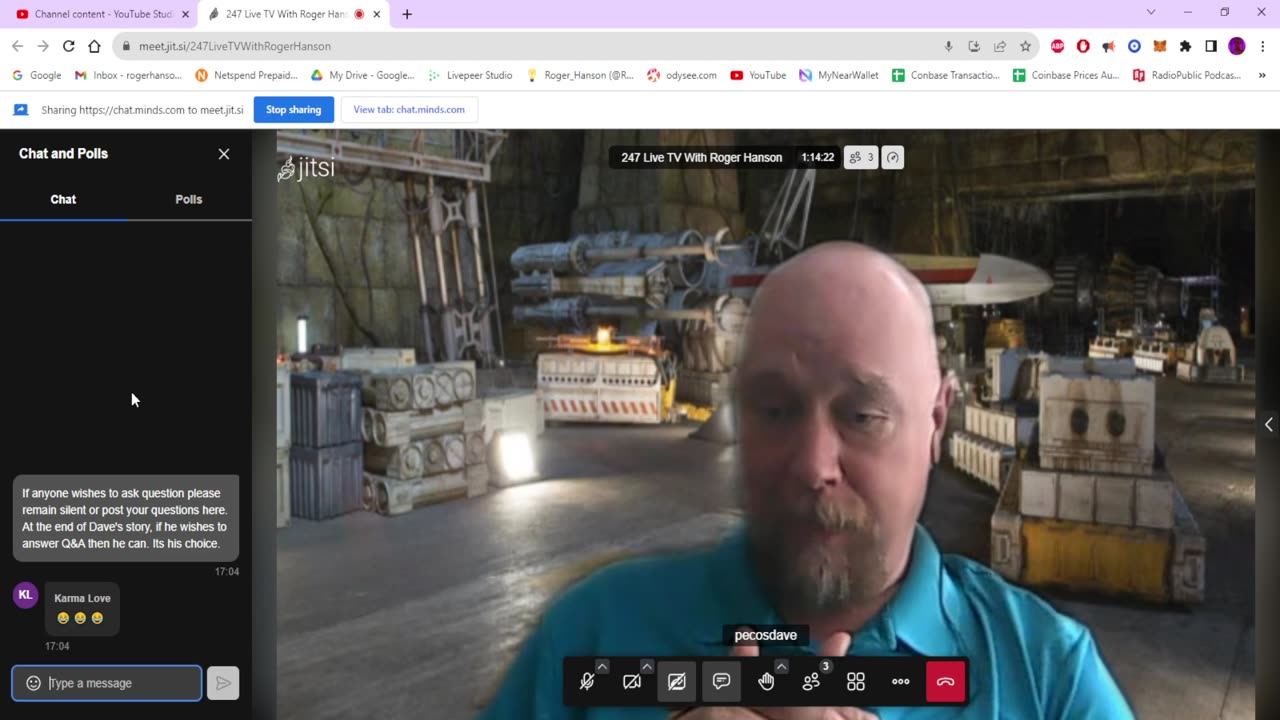
Task: Open the Chrome profile avatar
Action: pyautogui.click(x=1237, y=46)
